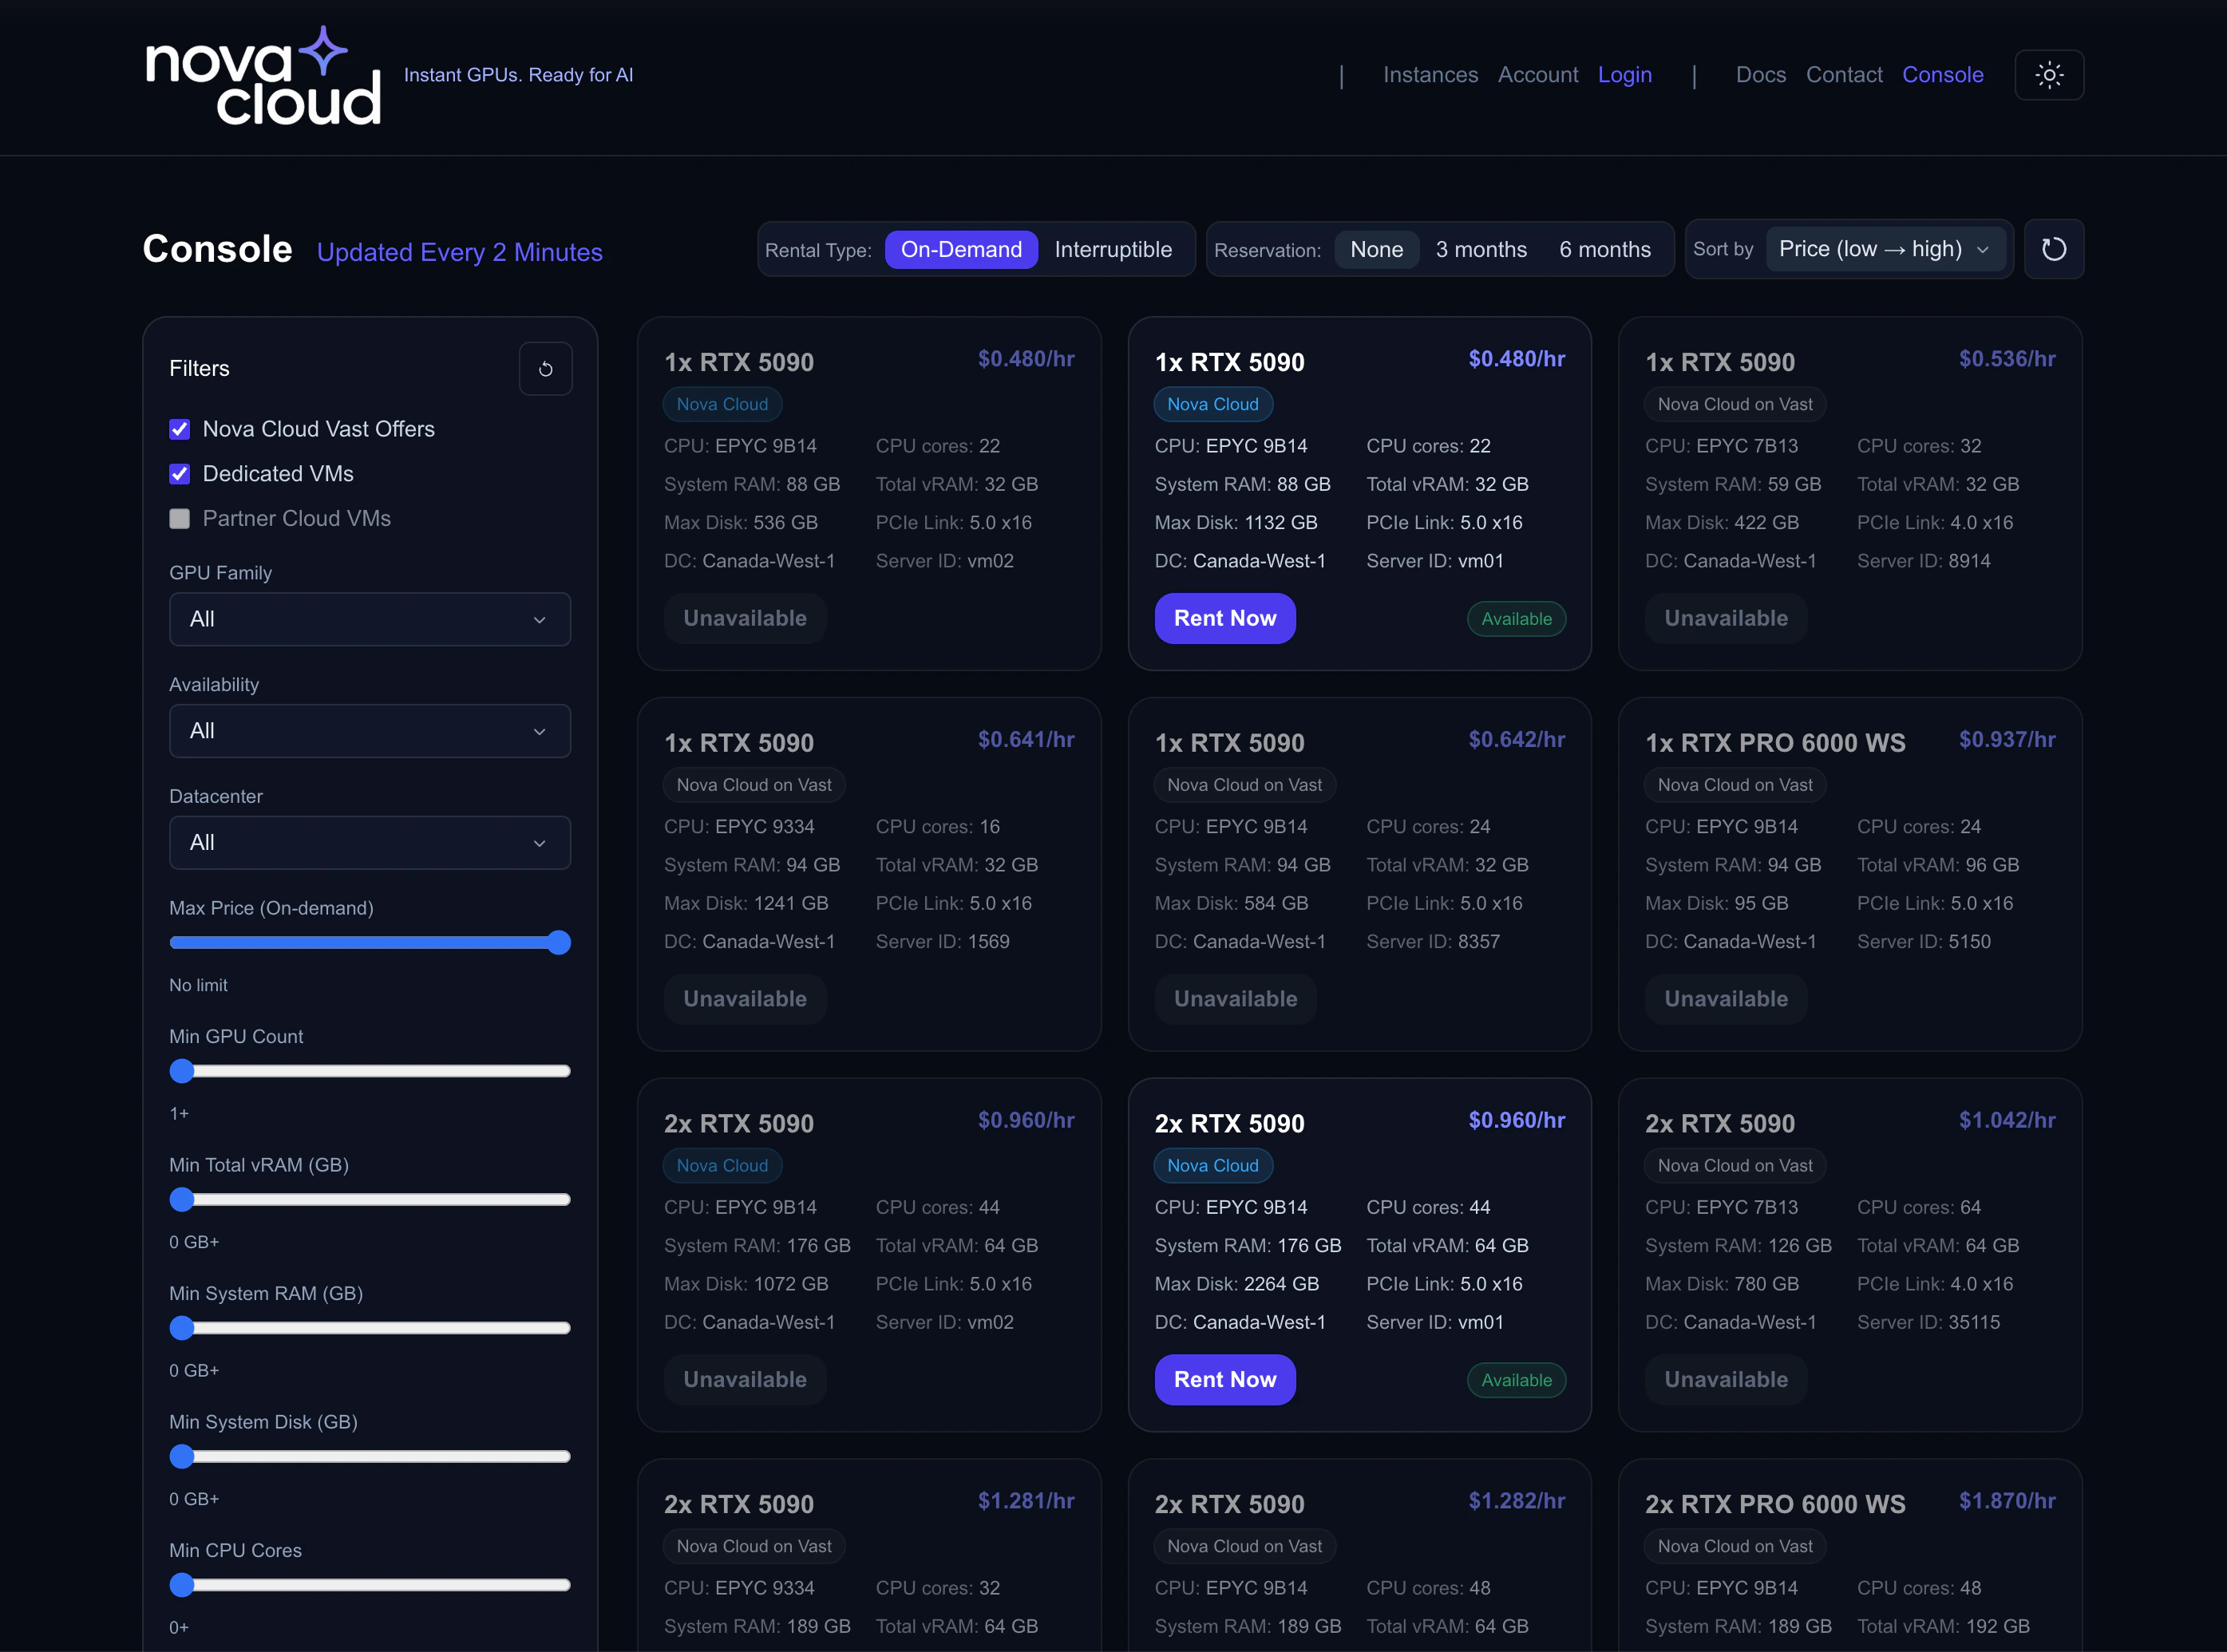Rent the 2x RTX 5090 vm01 server

point(1225,1380)
